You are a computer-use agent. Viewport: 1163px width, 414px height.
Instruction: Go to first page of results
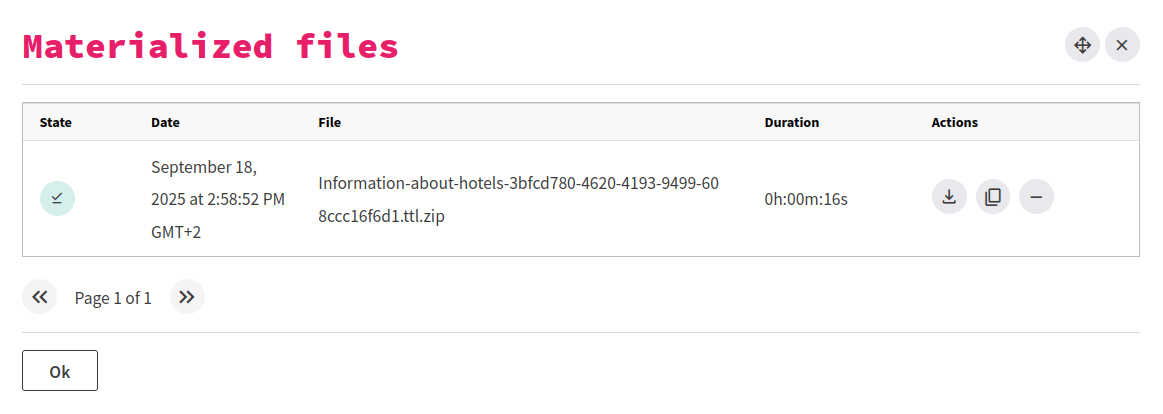point(40,297)
